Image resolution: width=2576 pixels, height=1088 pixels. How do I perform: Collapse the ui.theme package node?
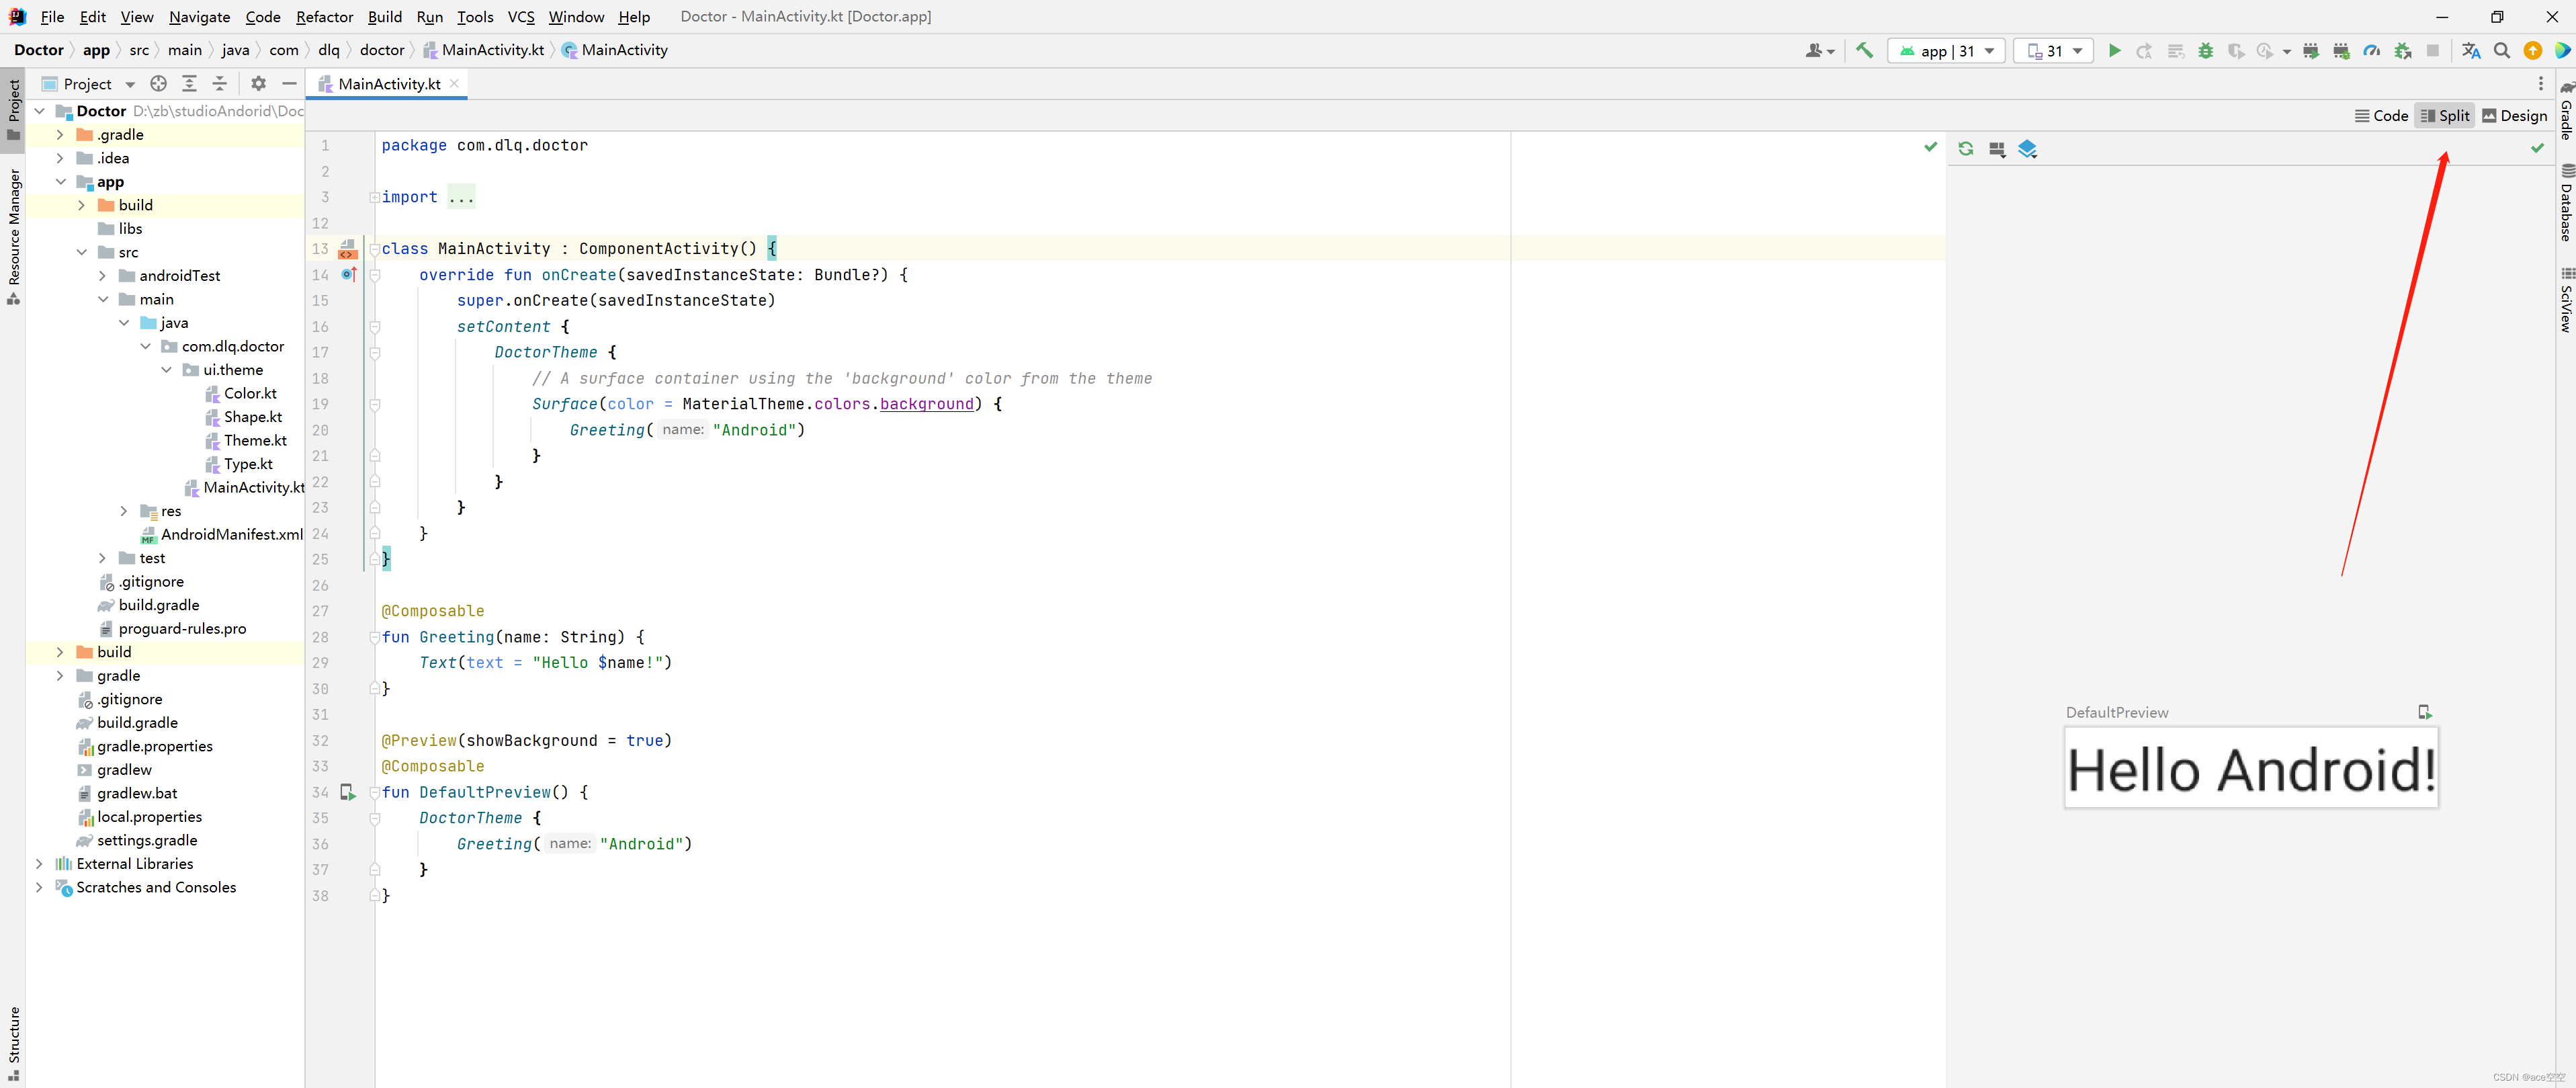tap(166, 370)
